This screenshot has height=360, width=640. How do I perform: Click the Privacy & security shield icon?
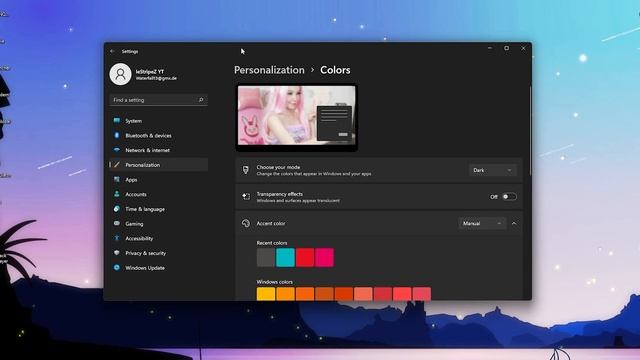(117, 253)
